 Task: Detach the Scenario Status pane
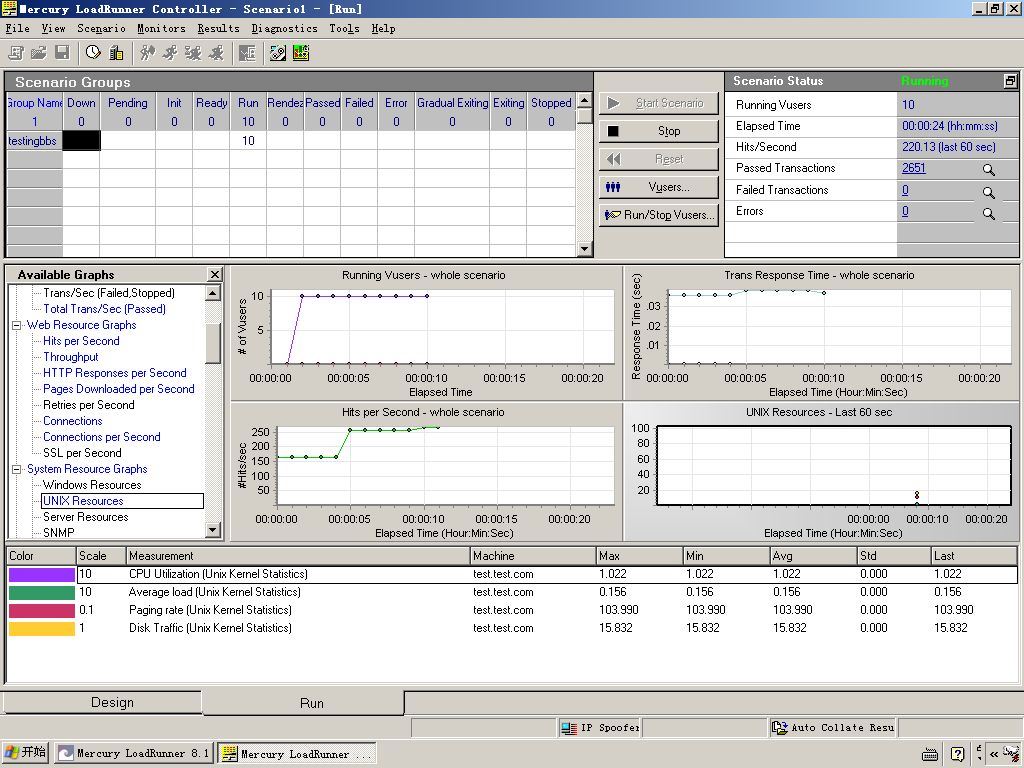coord(1010,81)
